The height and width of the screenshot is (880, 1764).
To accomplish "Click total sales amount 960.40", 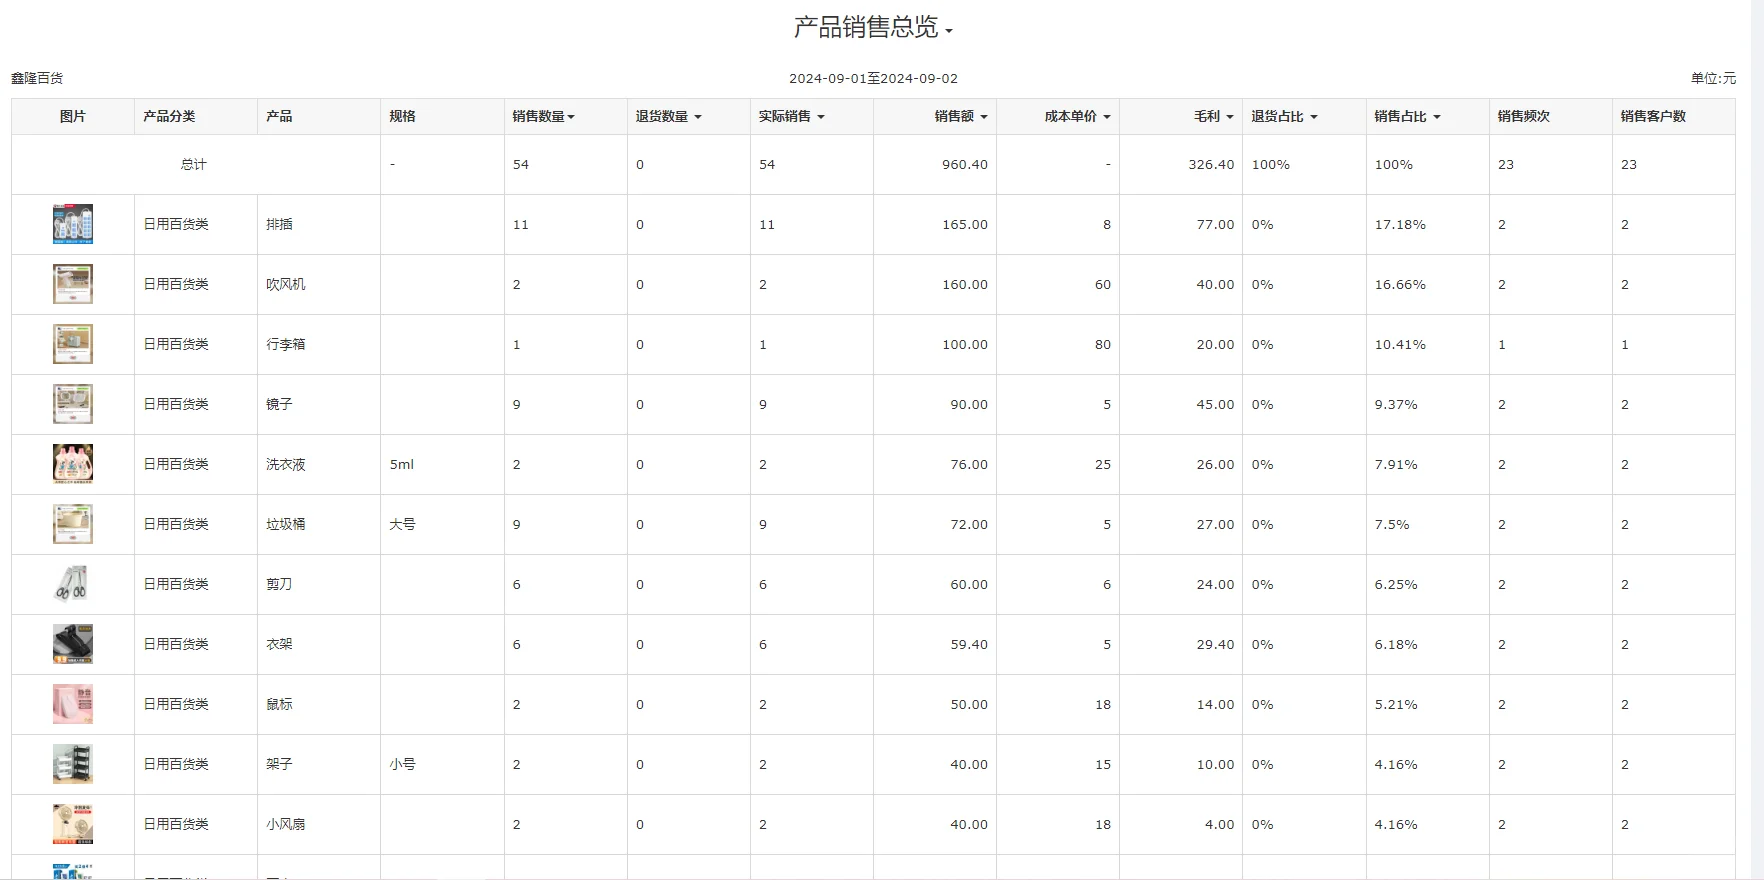I will tap(964, 164).
